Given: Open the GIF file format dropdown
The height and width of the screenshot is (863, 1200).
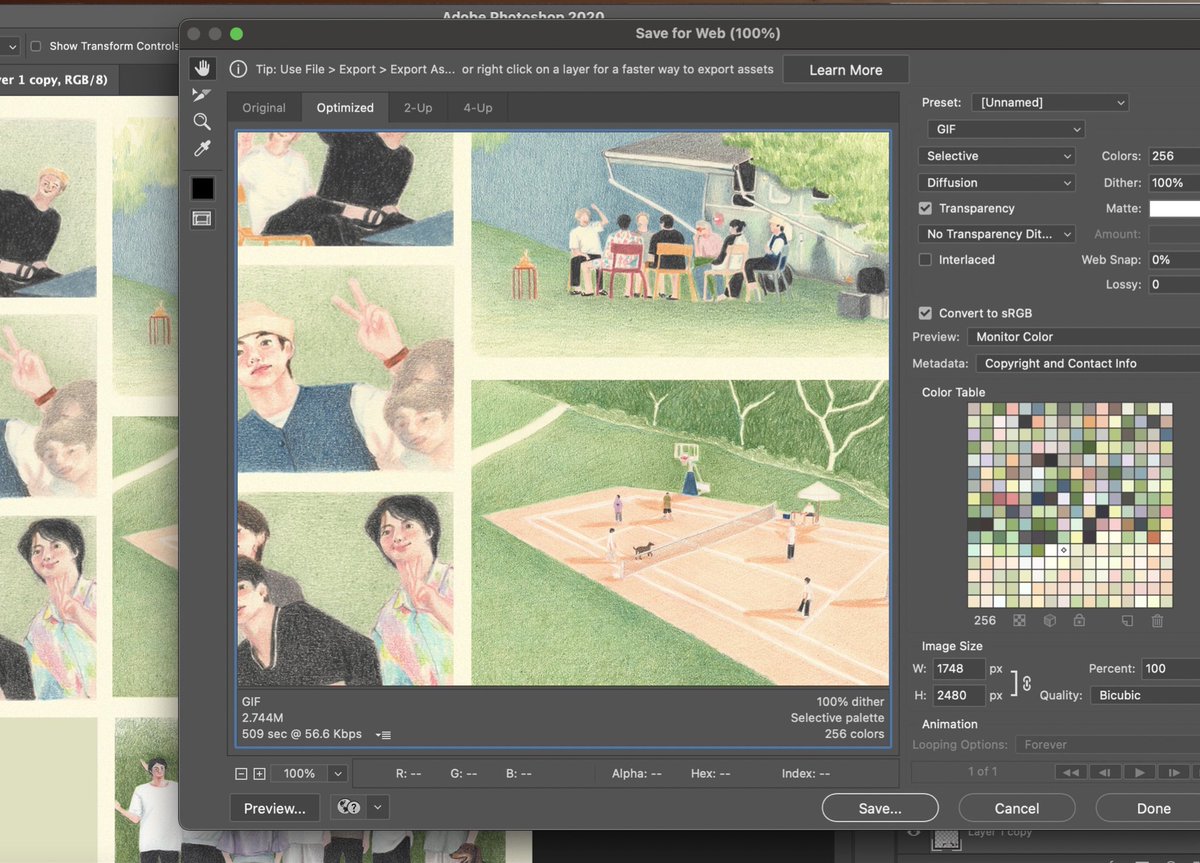Looking at the screenshot, I should pos(1005,129).
